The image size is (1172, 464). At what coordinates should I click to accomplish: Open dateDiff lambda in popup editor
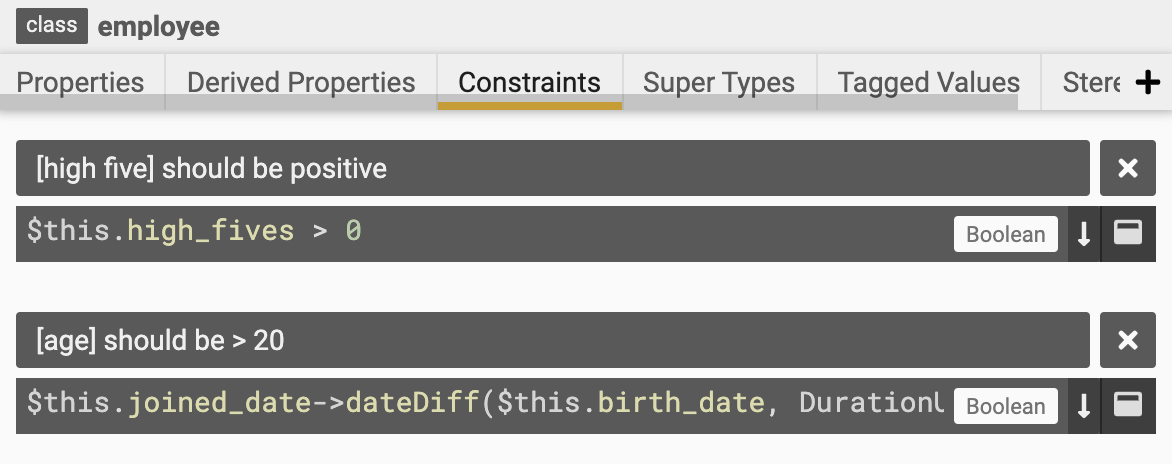pos(1129,406)
